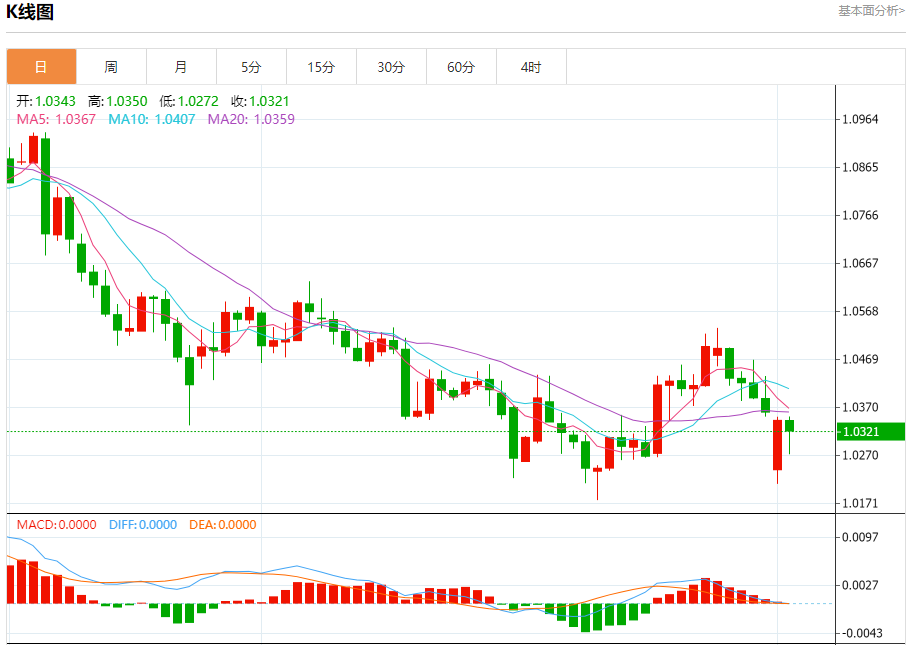Click the 1.0568 price axis label

pyautogui.click(x=860, y=311)
